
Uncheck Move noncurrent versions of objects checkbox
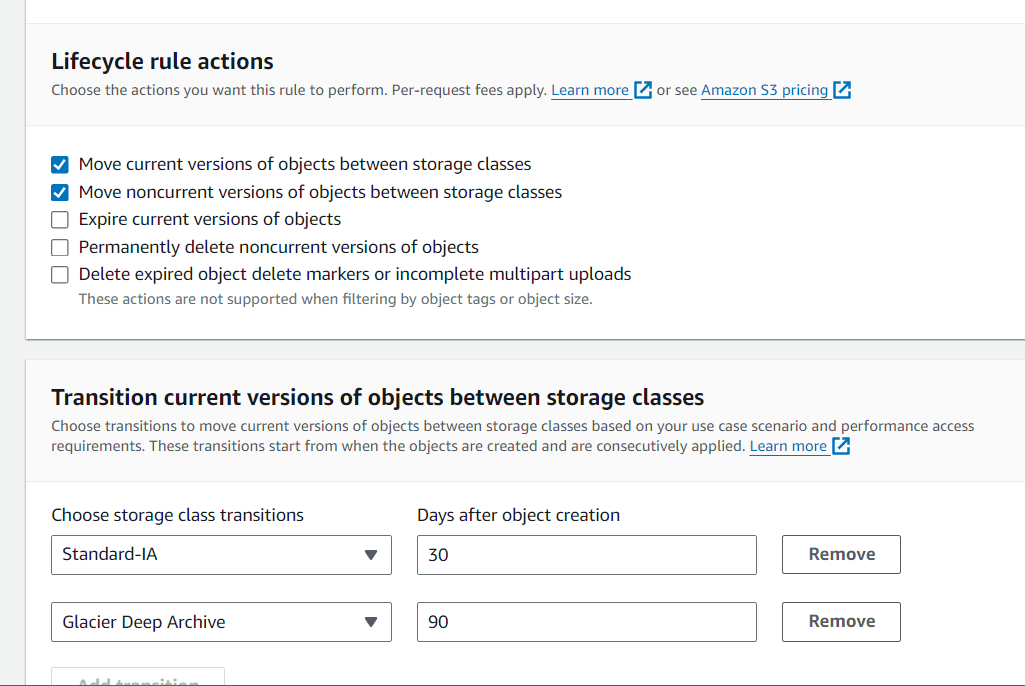(59, 192)
